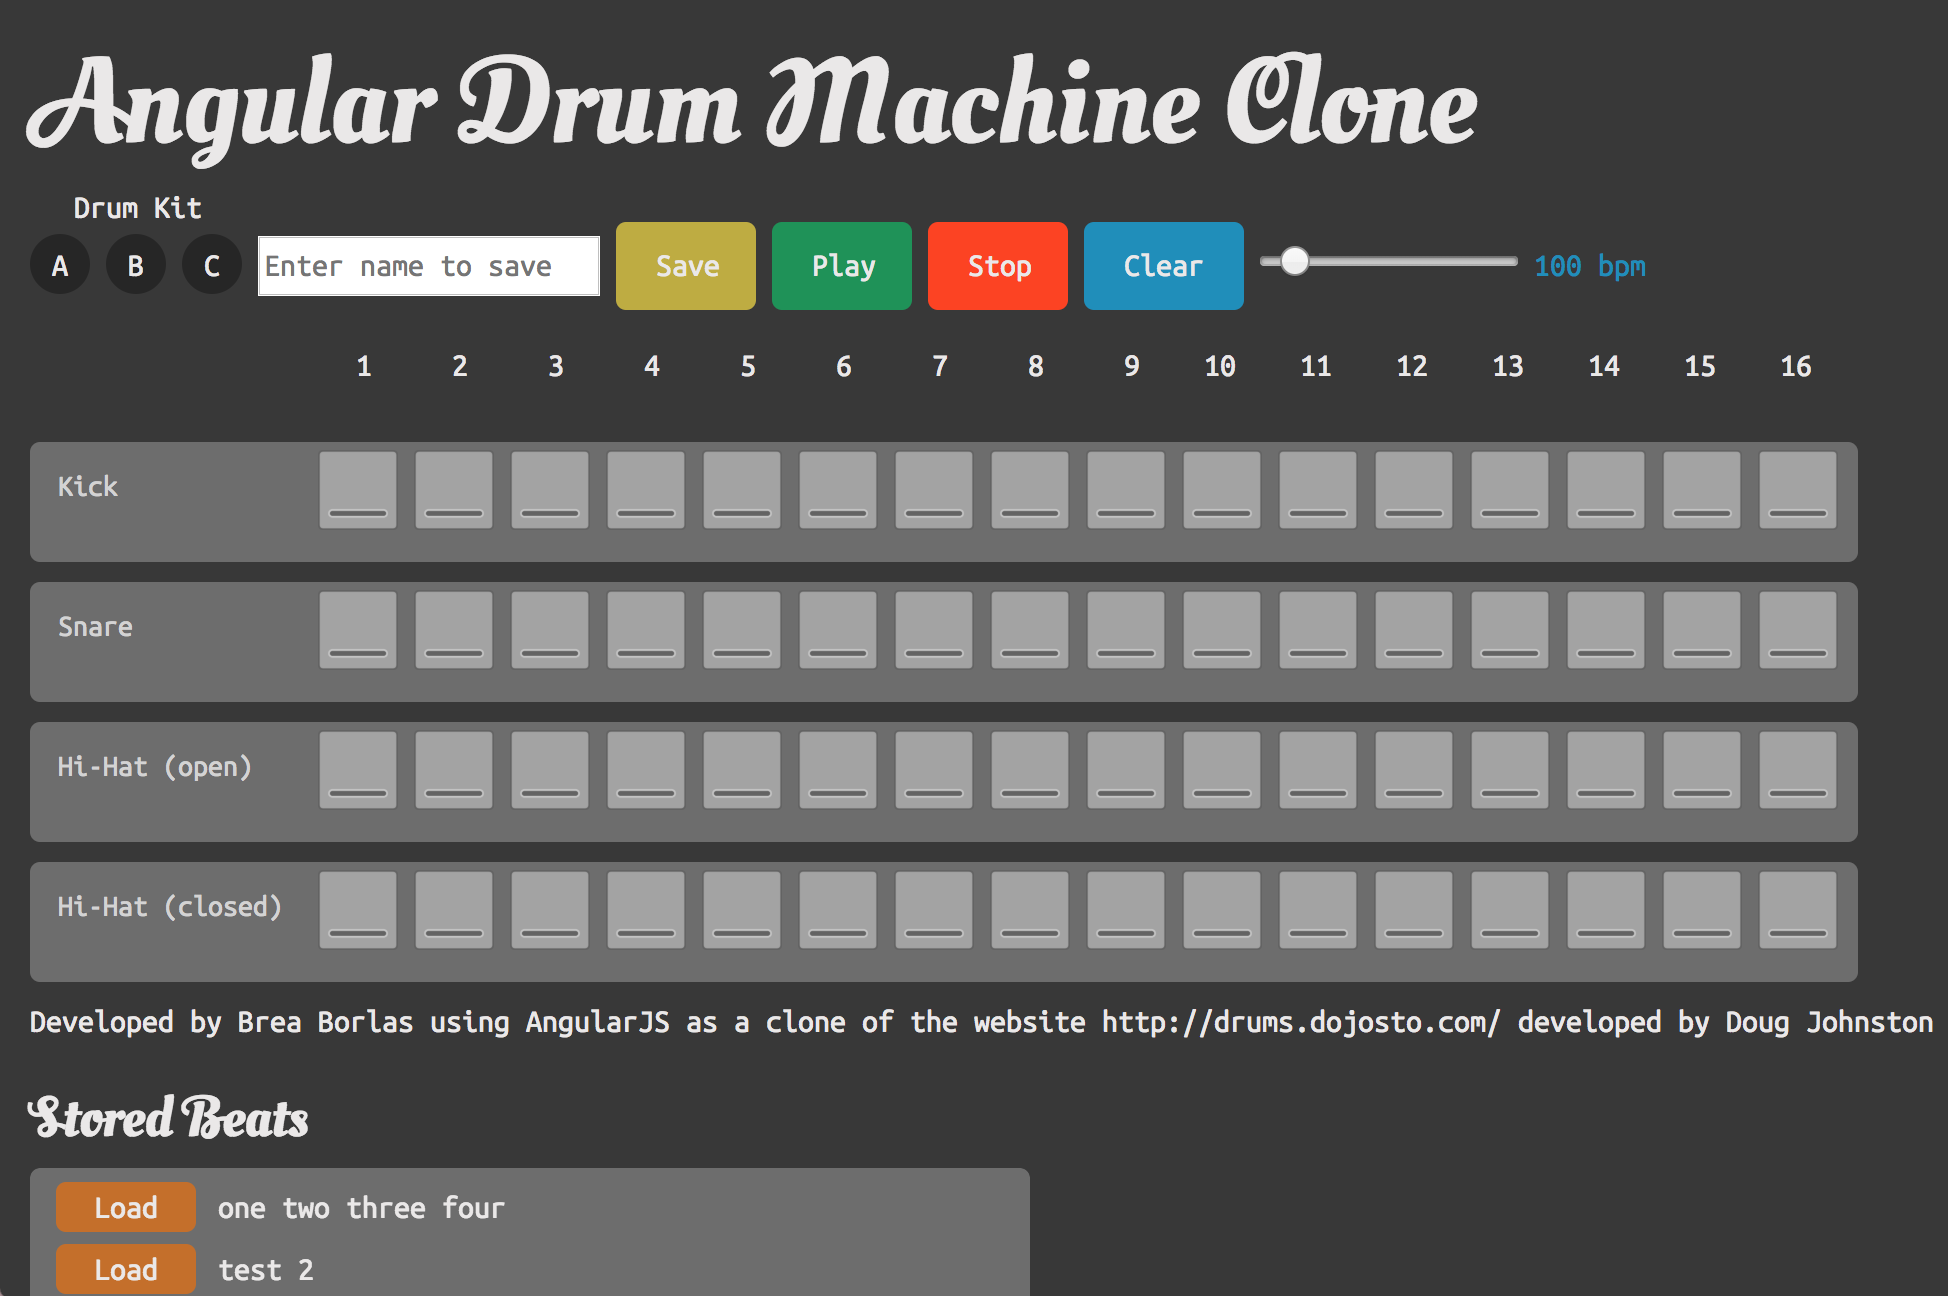Toggle Kick step 5 pad
This screenshot has height=1296, width=1948.
[x=742, y=490]
